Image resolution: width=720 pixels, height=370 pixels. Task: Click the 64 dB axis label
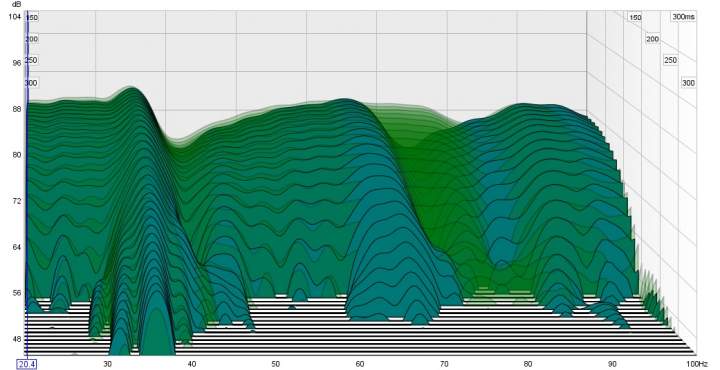click(x=17, y=247)
